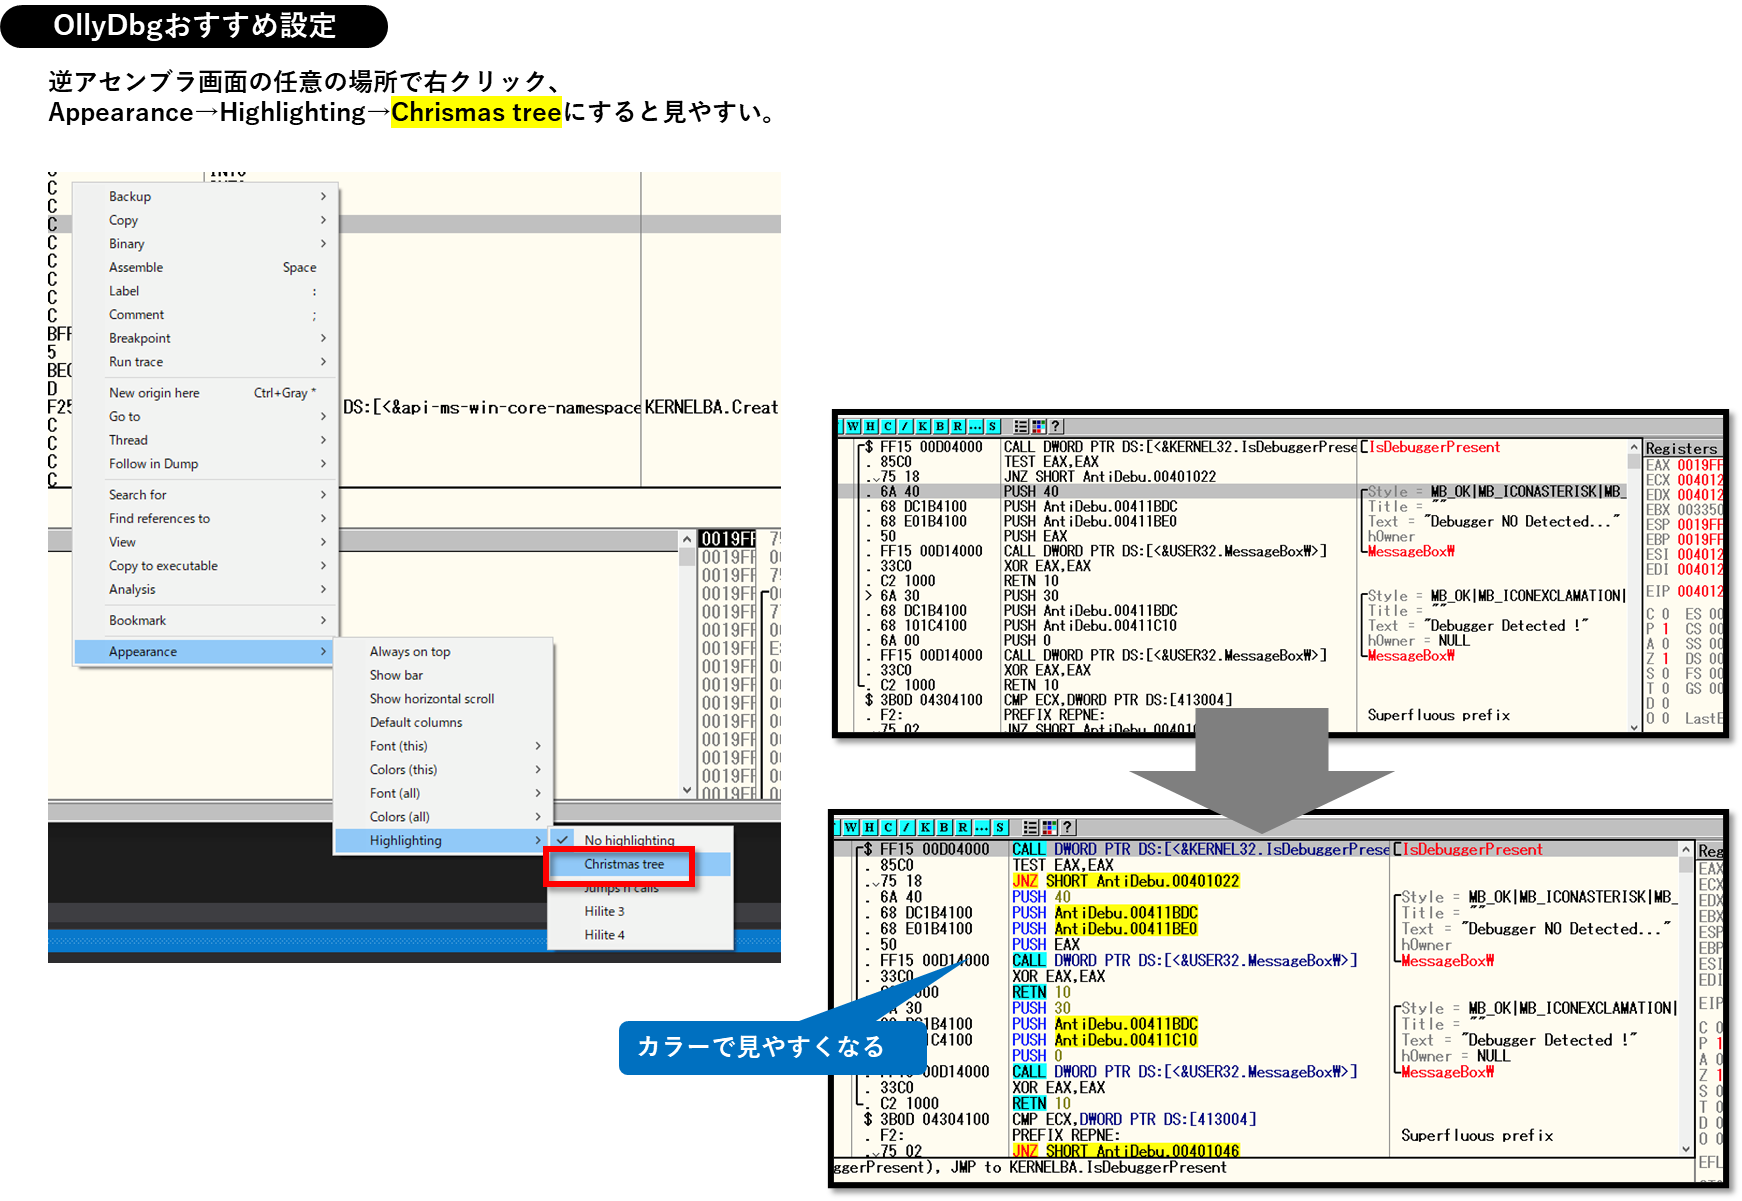Image resolution: width=1742 pixels, height=1201 pixels.
Task: Expand the Search for submenu
Action: (x=205, y=495)
